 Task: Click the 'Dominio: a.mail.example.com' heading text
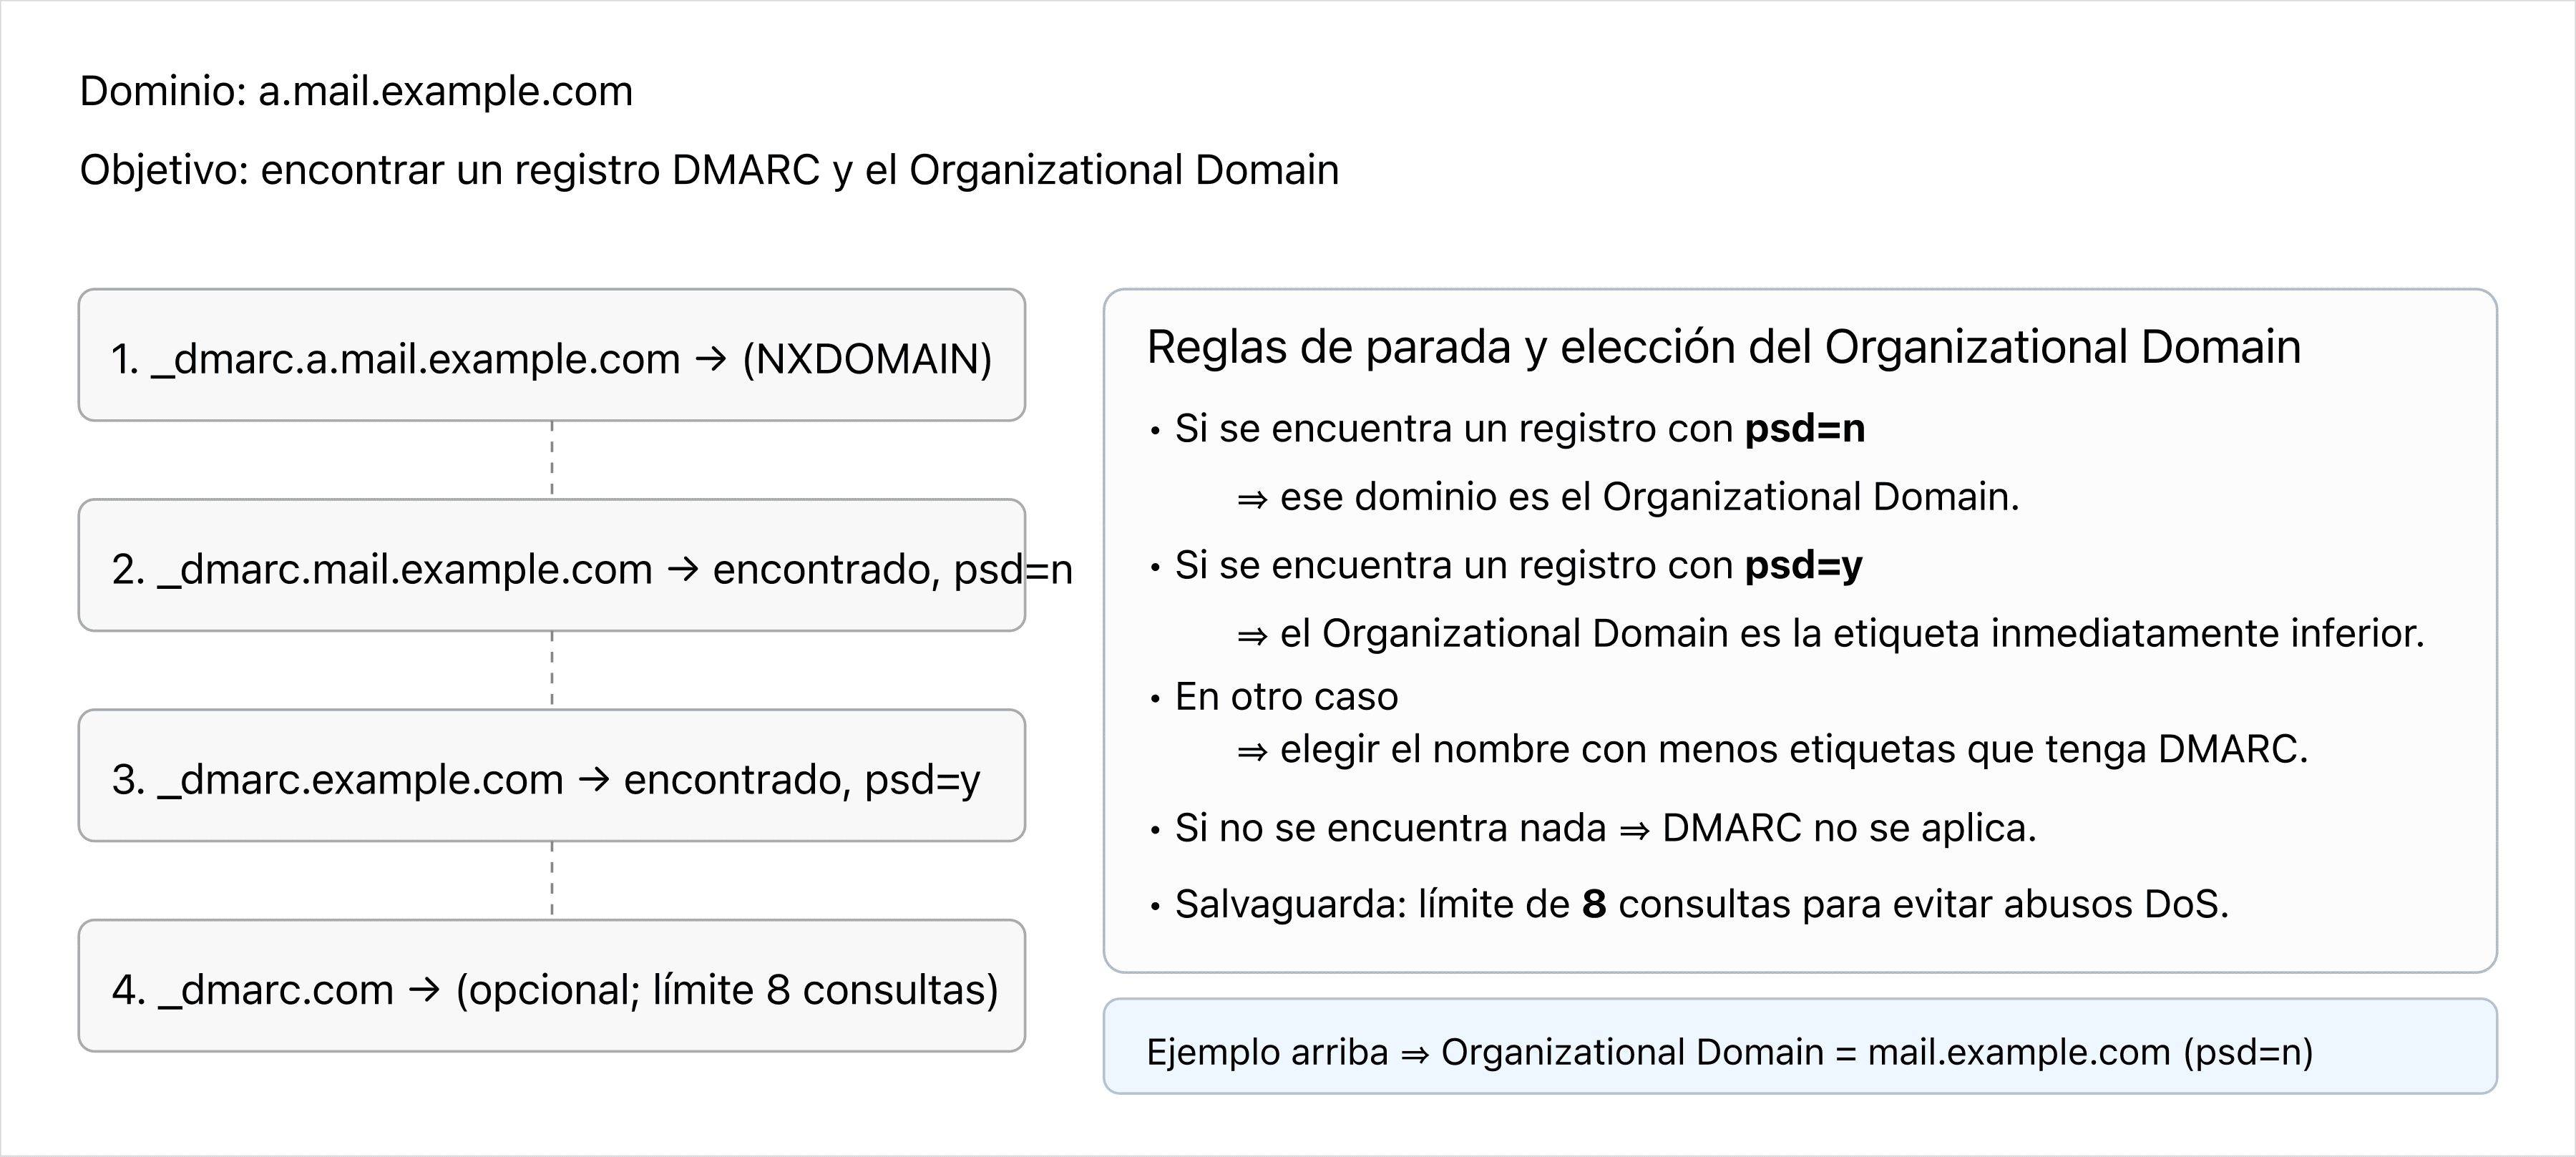pos(356,92)
